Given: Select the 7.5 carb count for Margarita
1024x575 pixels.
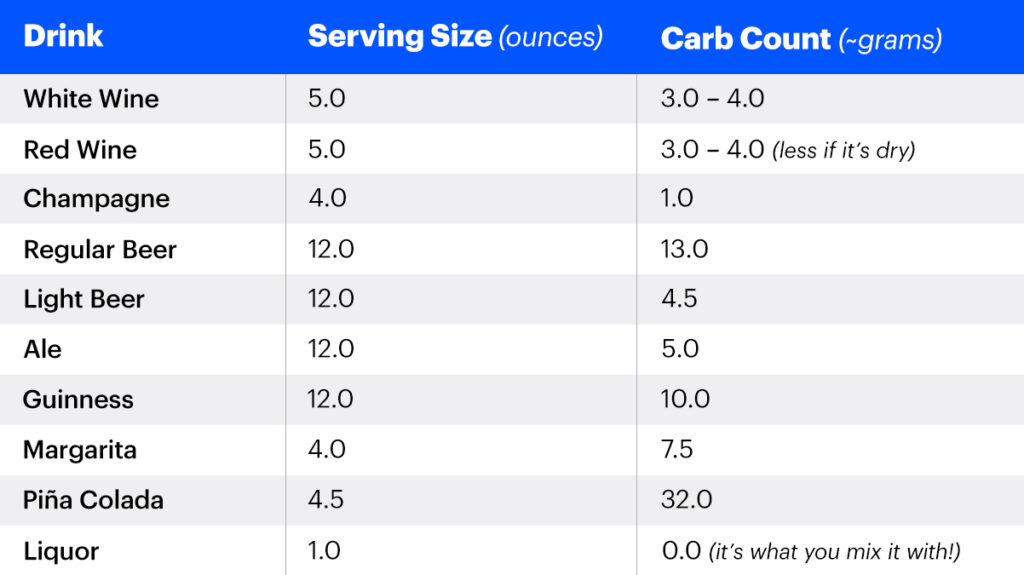Looking at the screenshot, I should point(677,449).
